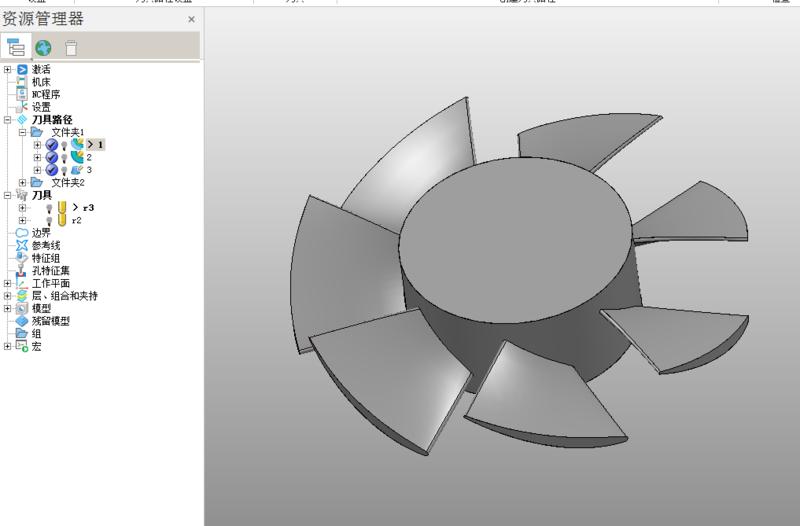Click the 残留模型 stock models icon
Screen dimensions: 800x526
[21, 321]
